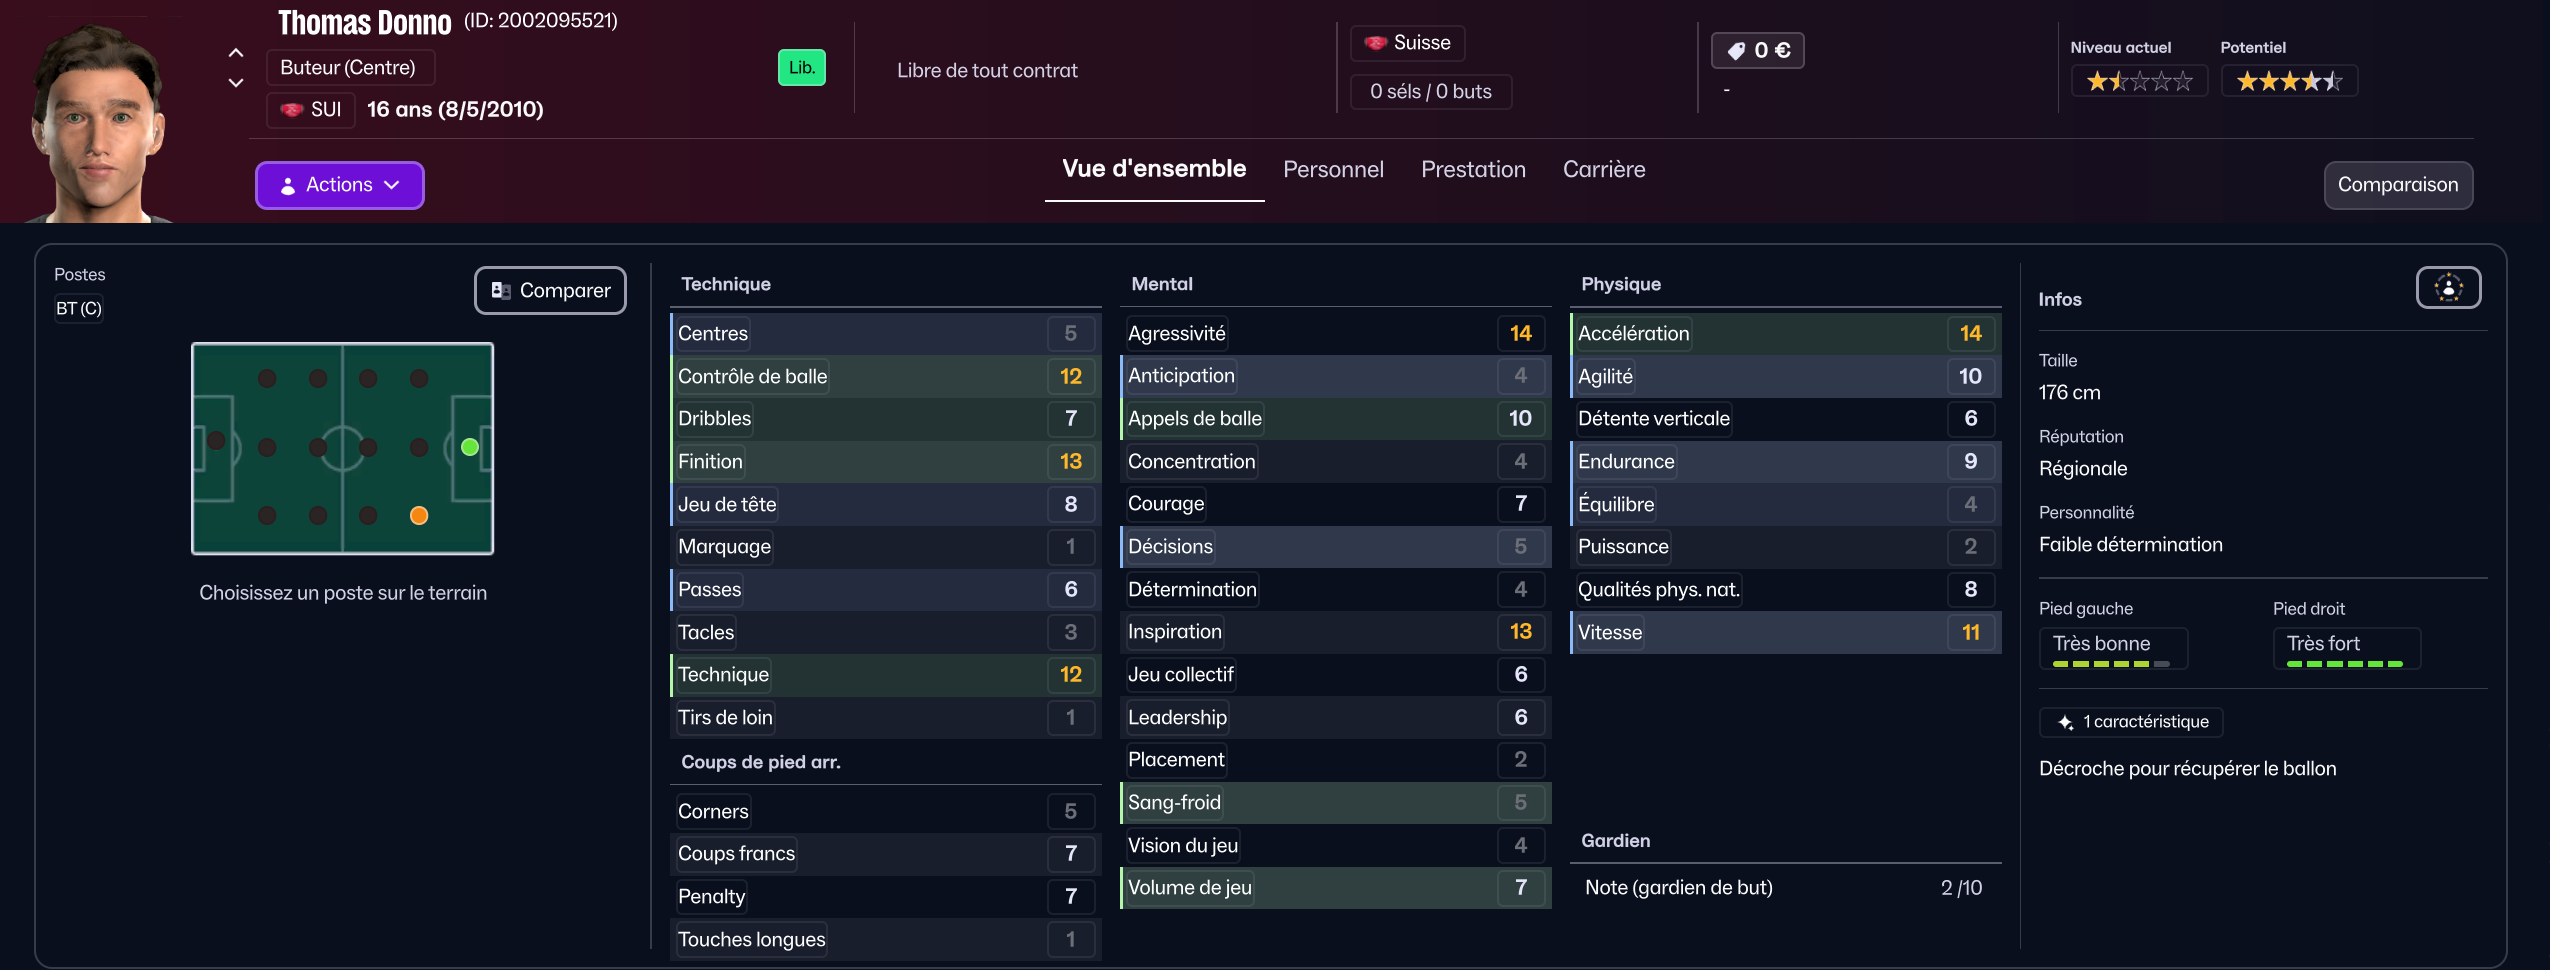This screenshot has height=970, width=2550.
Task: Click the '1 caractéristique' sparkle badge
Action: click(x=2130, y=722)
